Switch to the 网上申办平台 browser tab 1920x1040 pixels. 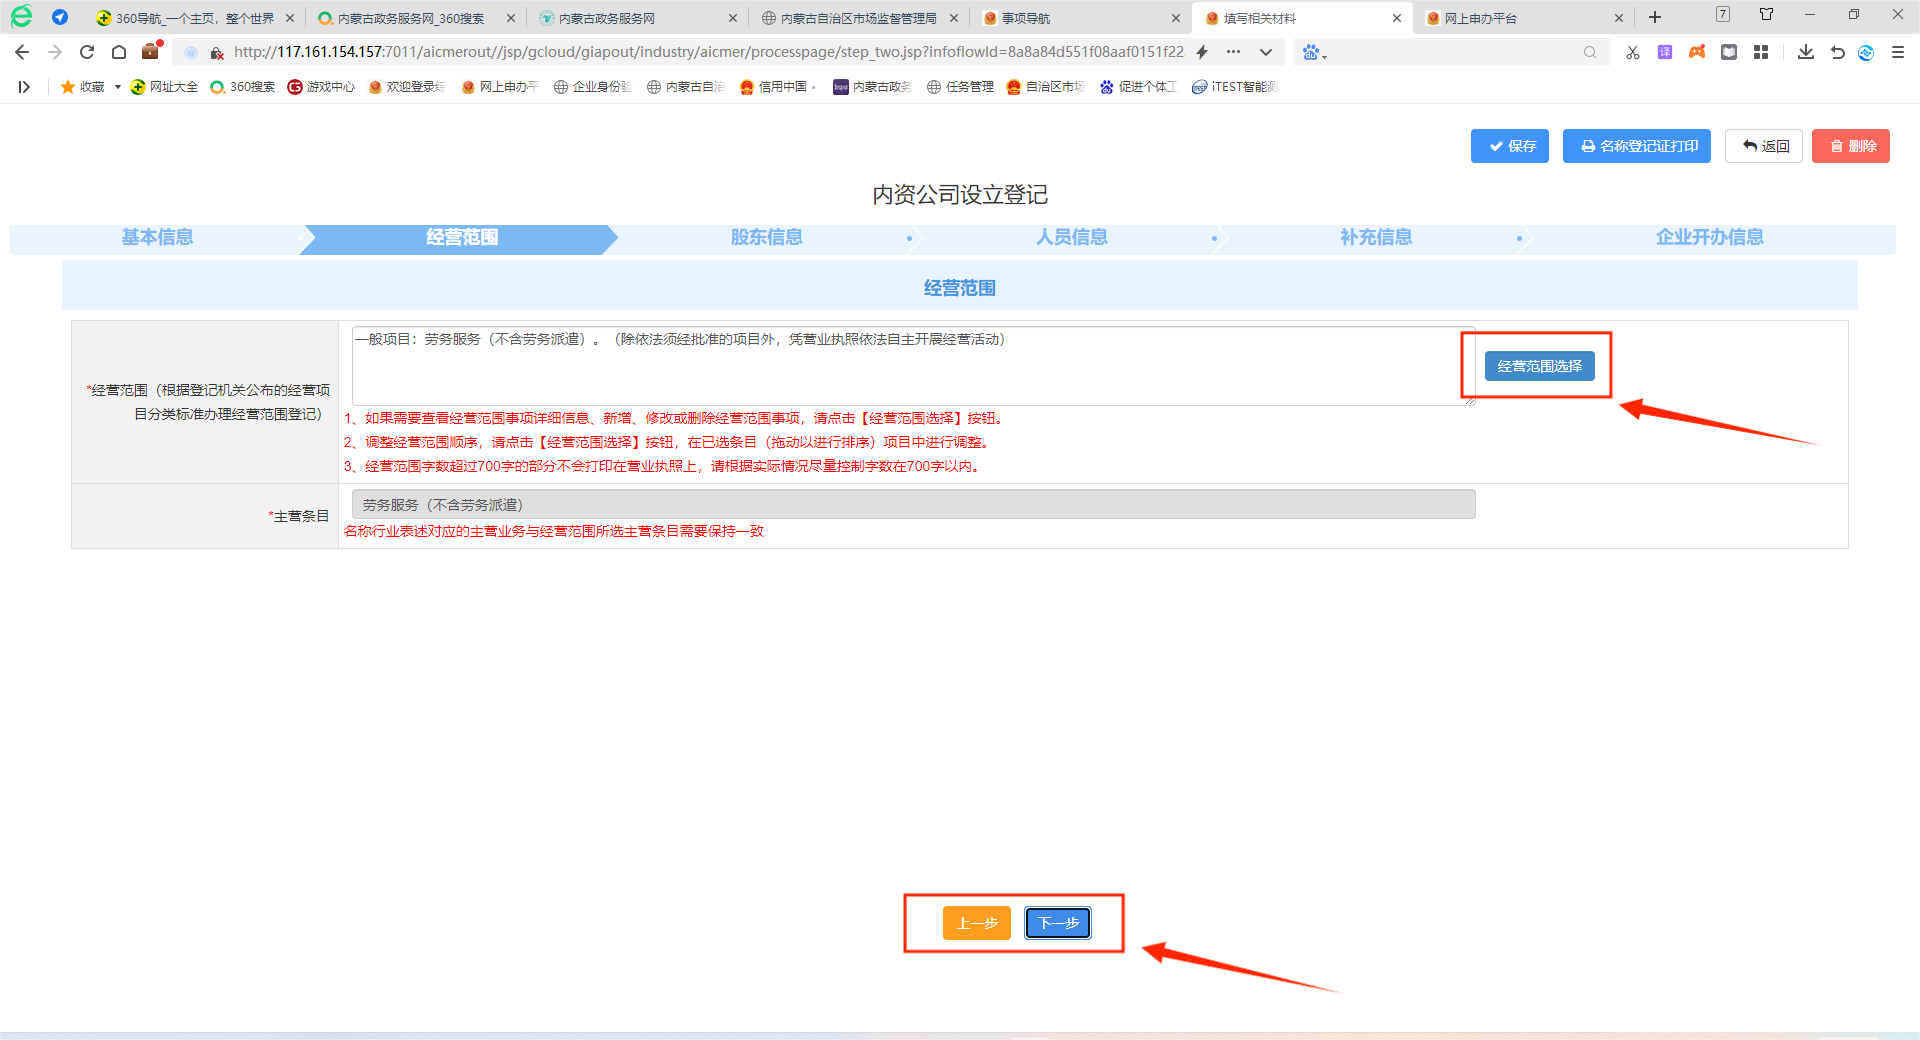pyautogui.click(x=1480, y=18)
